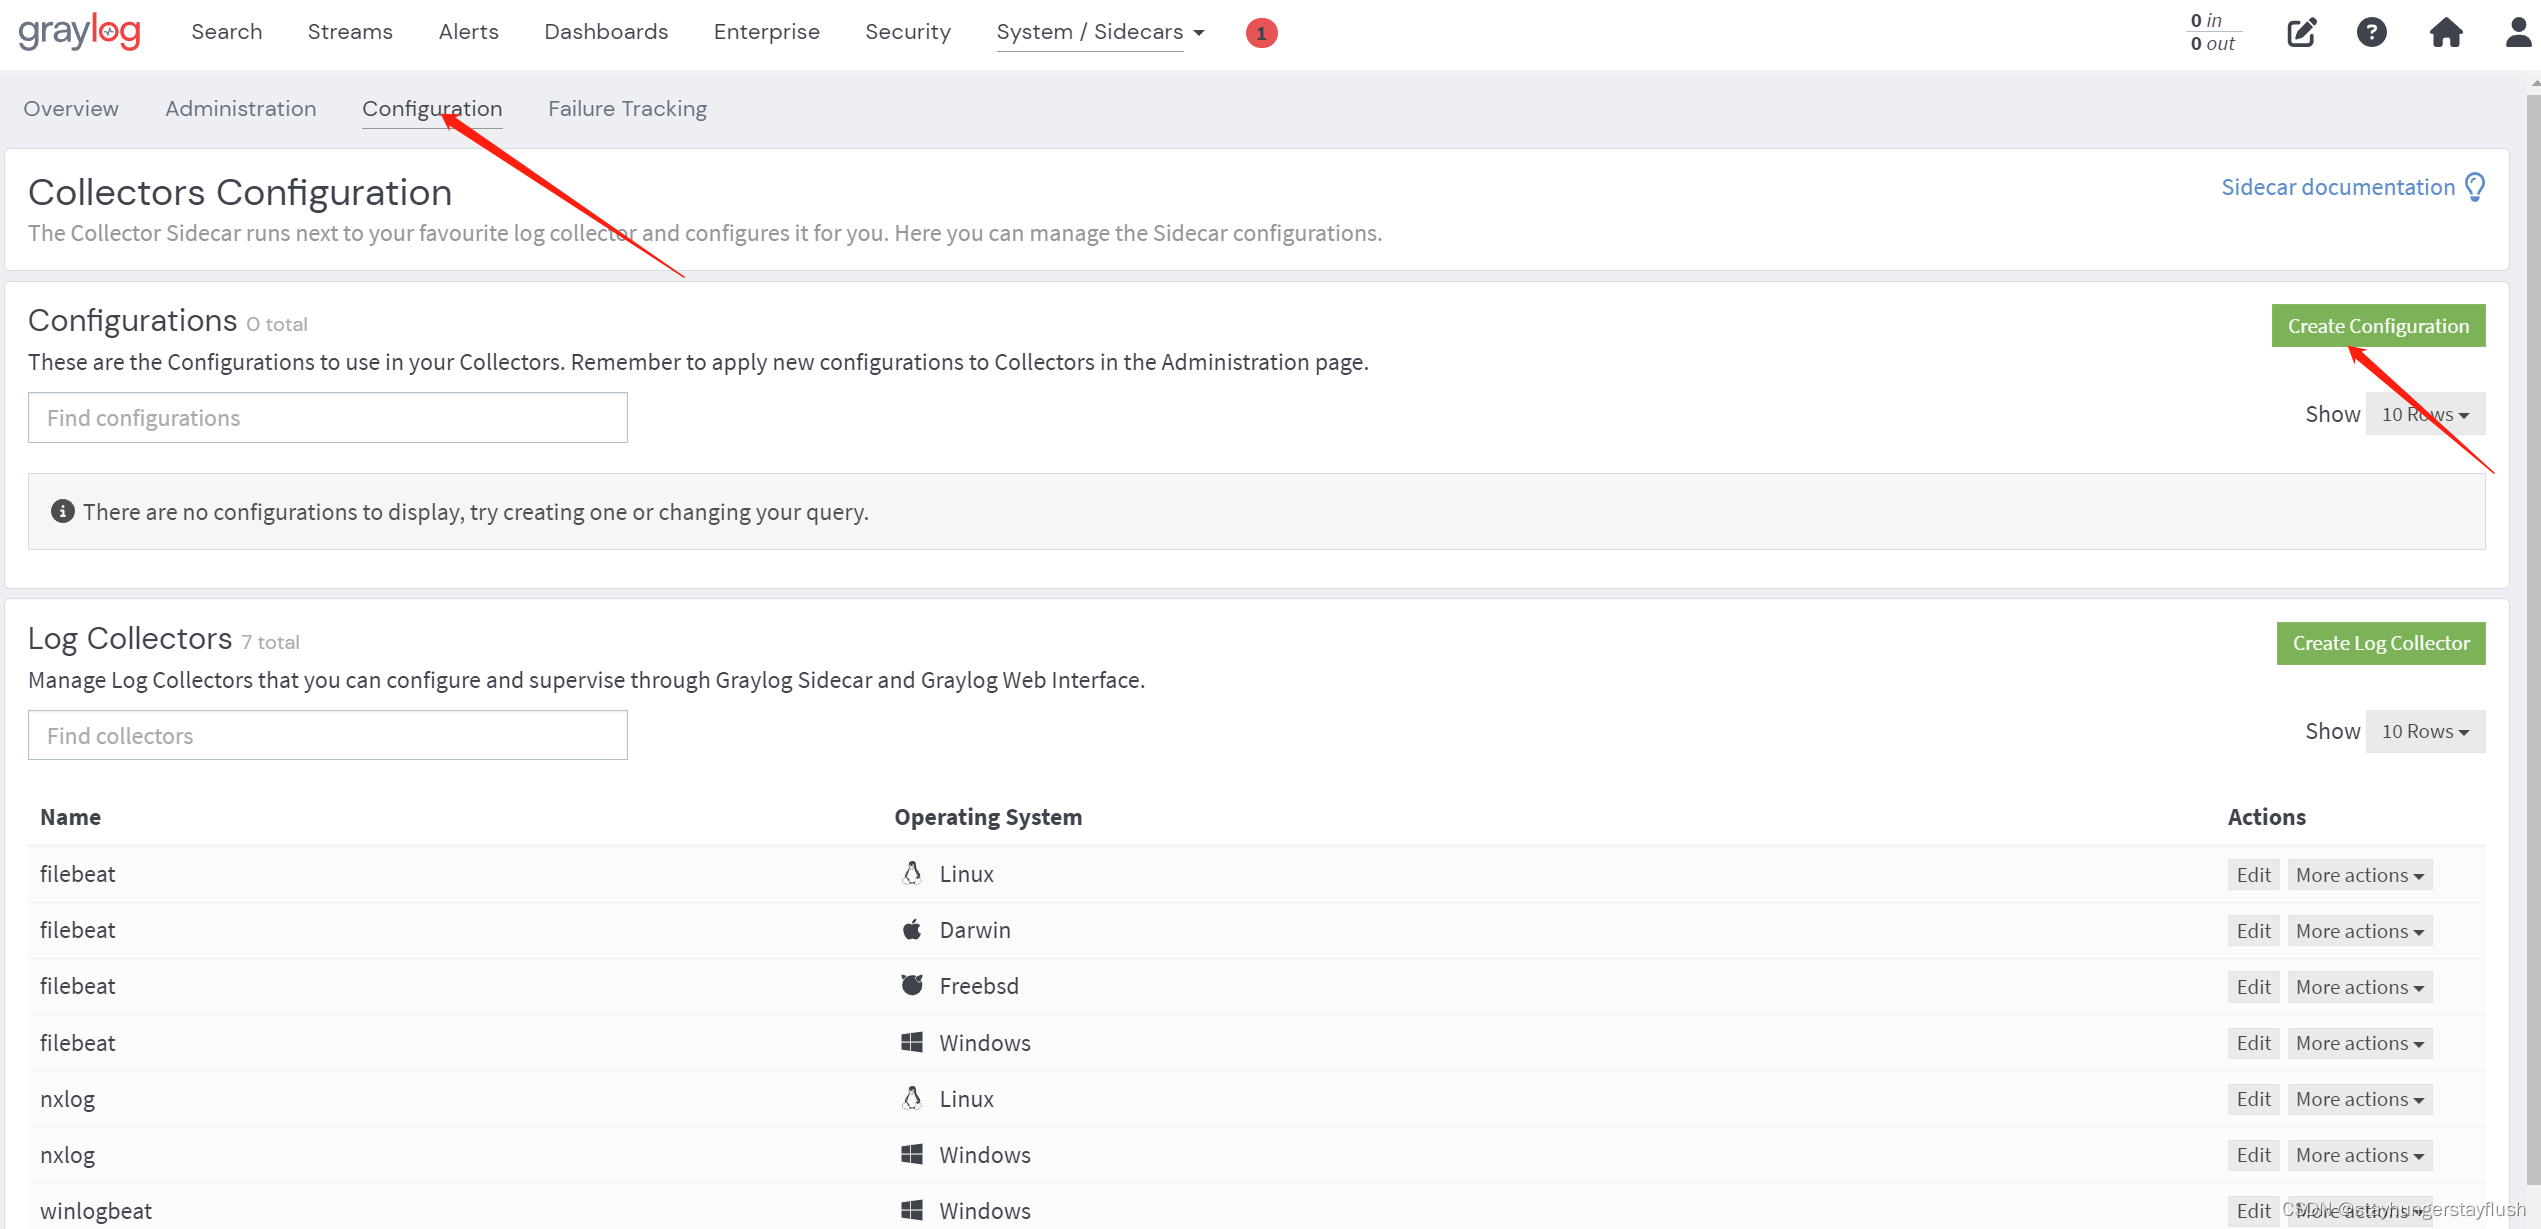2541x1229 pixels.
Task: Open the red notification badge
Action: click(x=1261, y=33)
